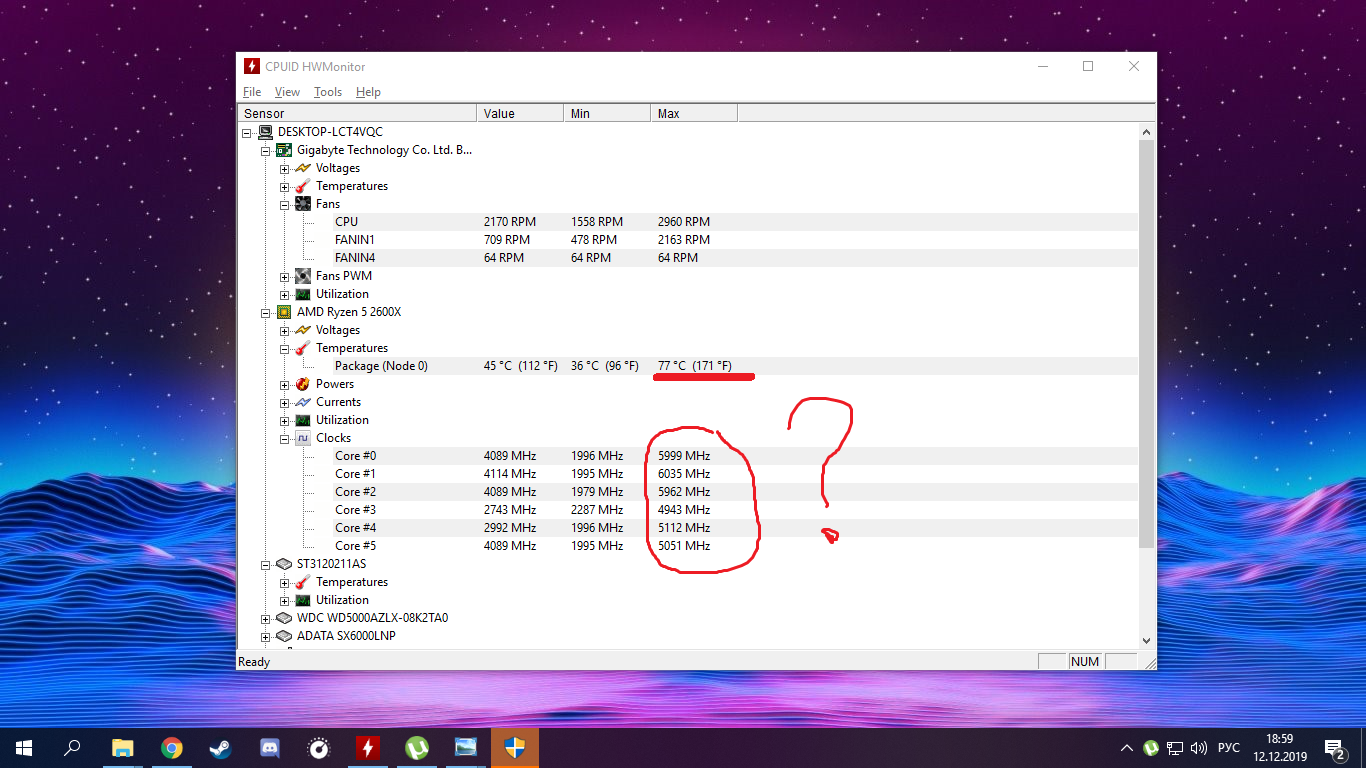This screenshot has height=768, width=1366.
Task: Click the ADATA SX6000LNP drive icon
Action: click(x=284, y=636)
